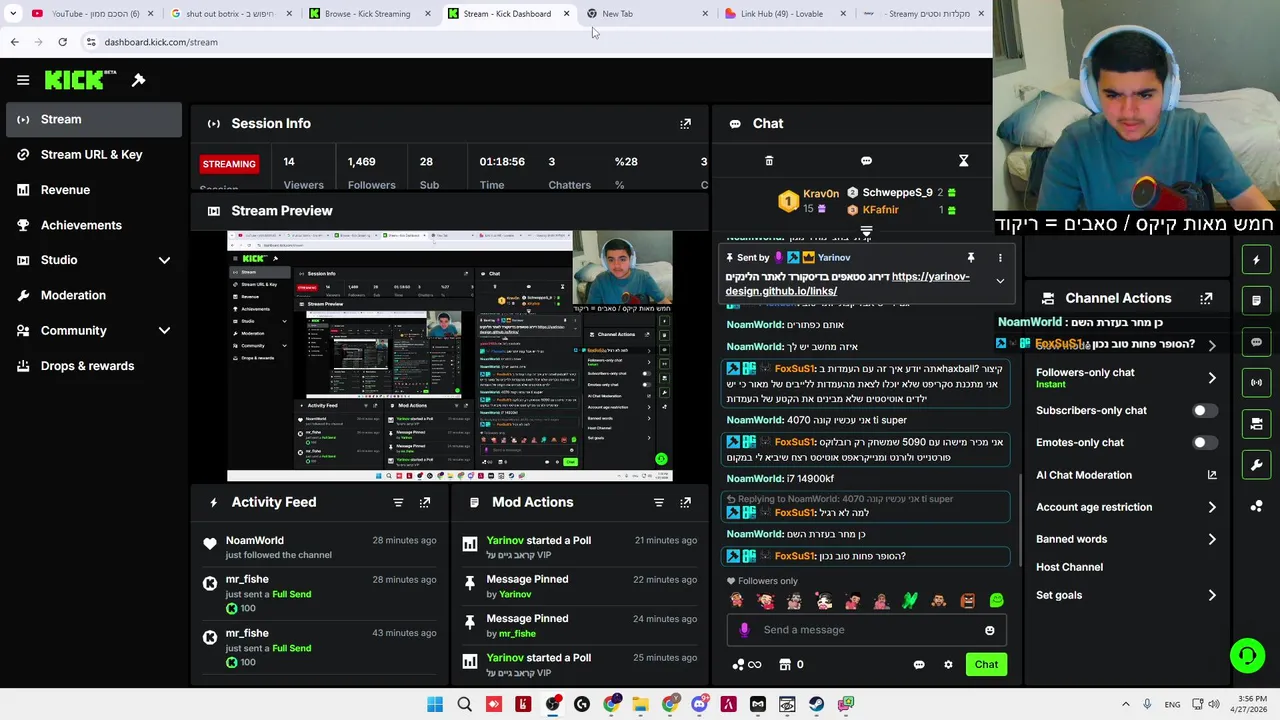Switch to Browse - Kick Streaming browser tab
The image size is (1280, 720).
367,14
